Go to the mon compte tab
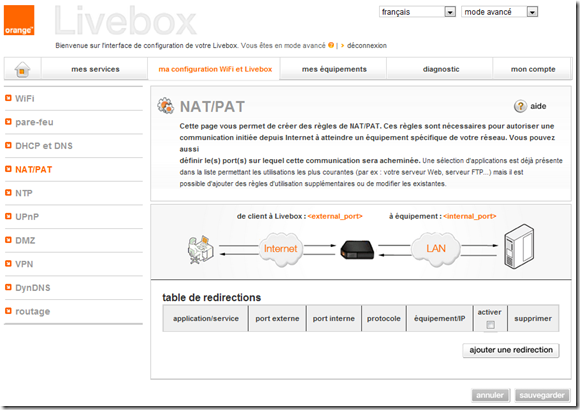Viewport: 580px width, 410px height. (x=533, y=69)
